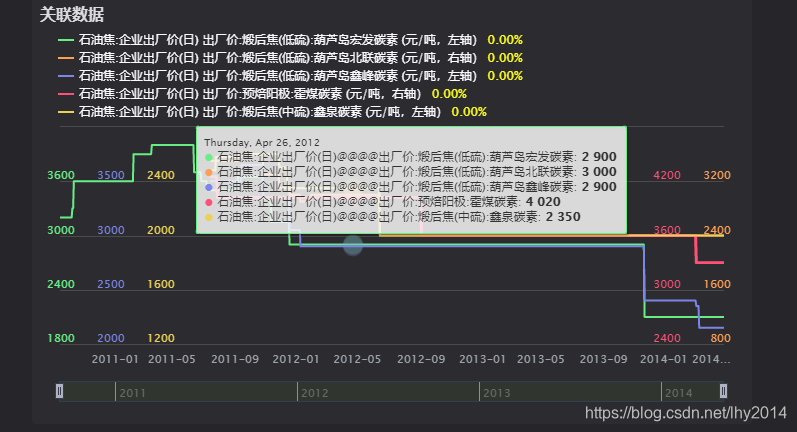Click the 2013-05 x-axis label

coord(541,359)
